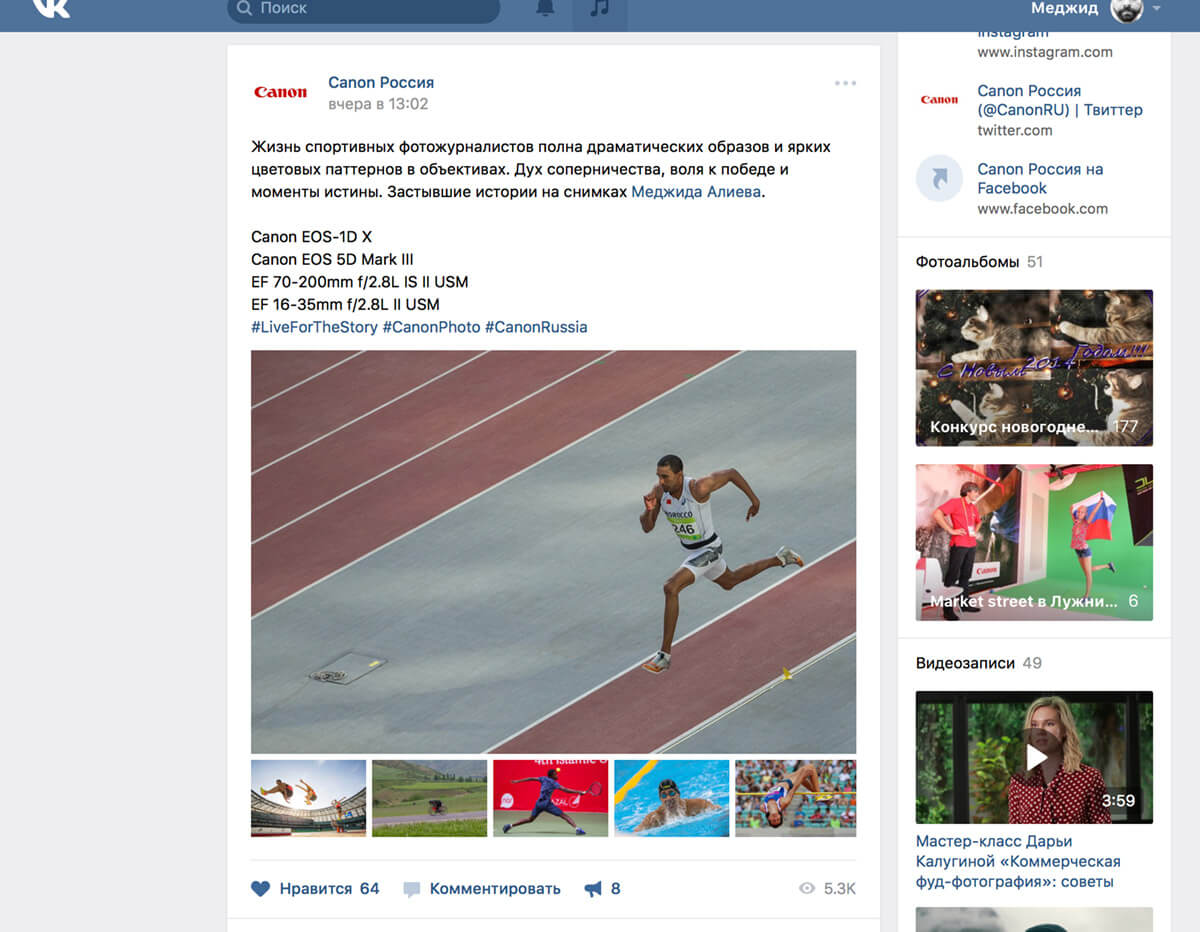Screen dimensions: 1200x932
Task: Open the Canon Россия Twitter link
Action: tap(1060, 100)
